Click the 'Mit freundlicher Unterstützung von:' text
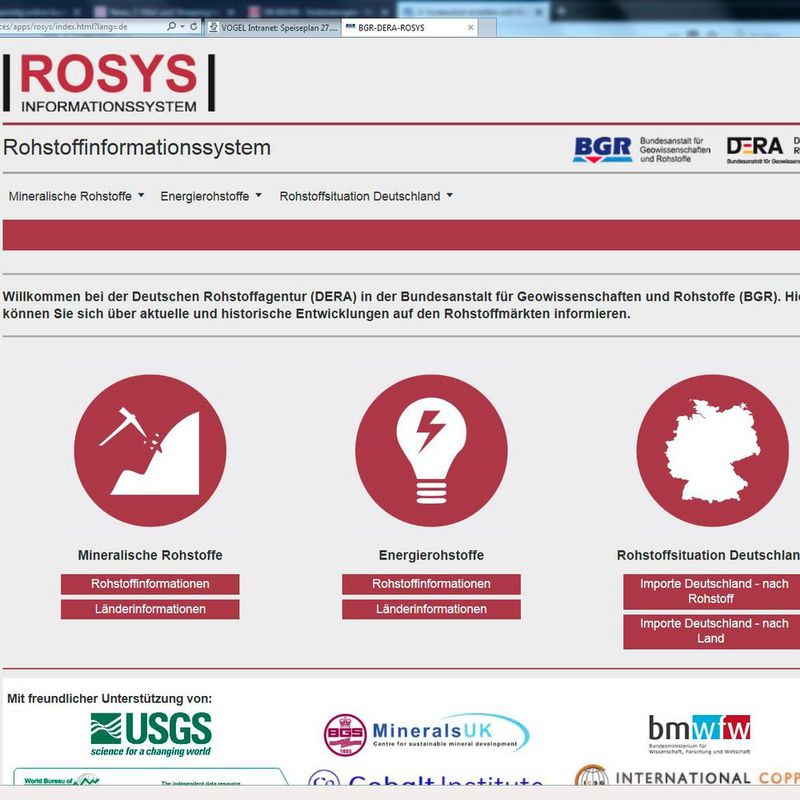 pyautogui.click(x=109, y=698)
